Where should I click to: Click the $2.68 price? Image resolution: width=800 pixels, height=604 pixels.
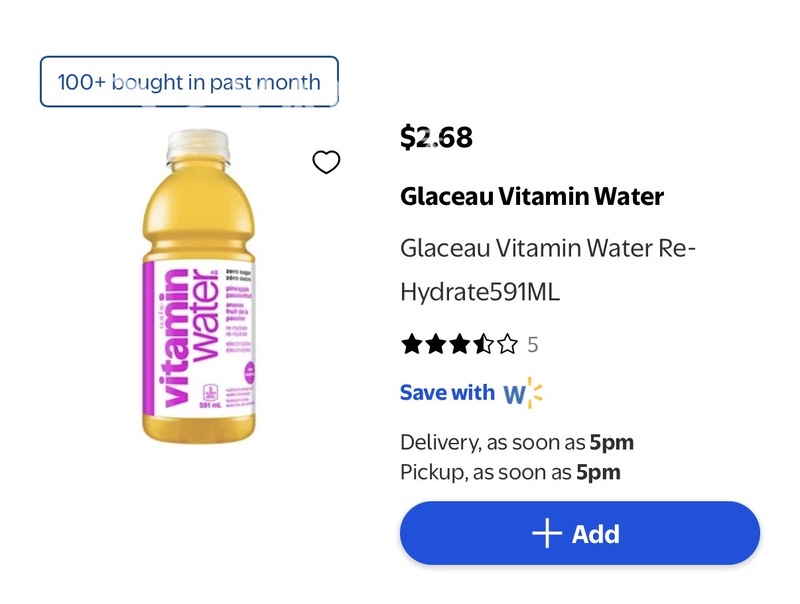click(x=436, y=137)
